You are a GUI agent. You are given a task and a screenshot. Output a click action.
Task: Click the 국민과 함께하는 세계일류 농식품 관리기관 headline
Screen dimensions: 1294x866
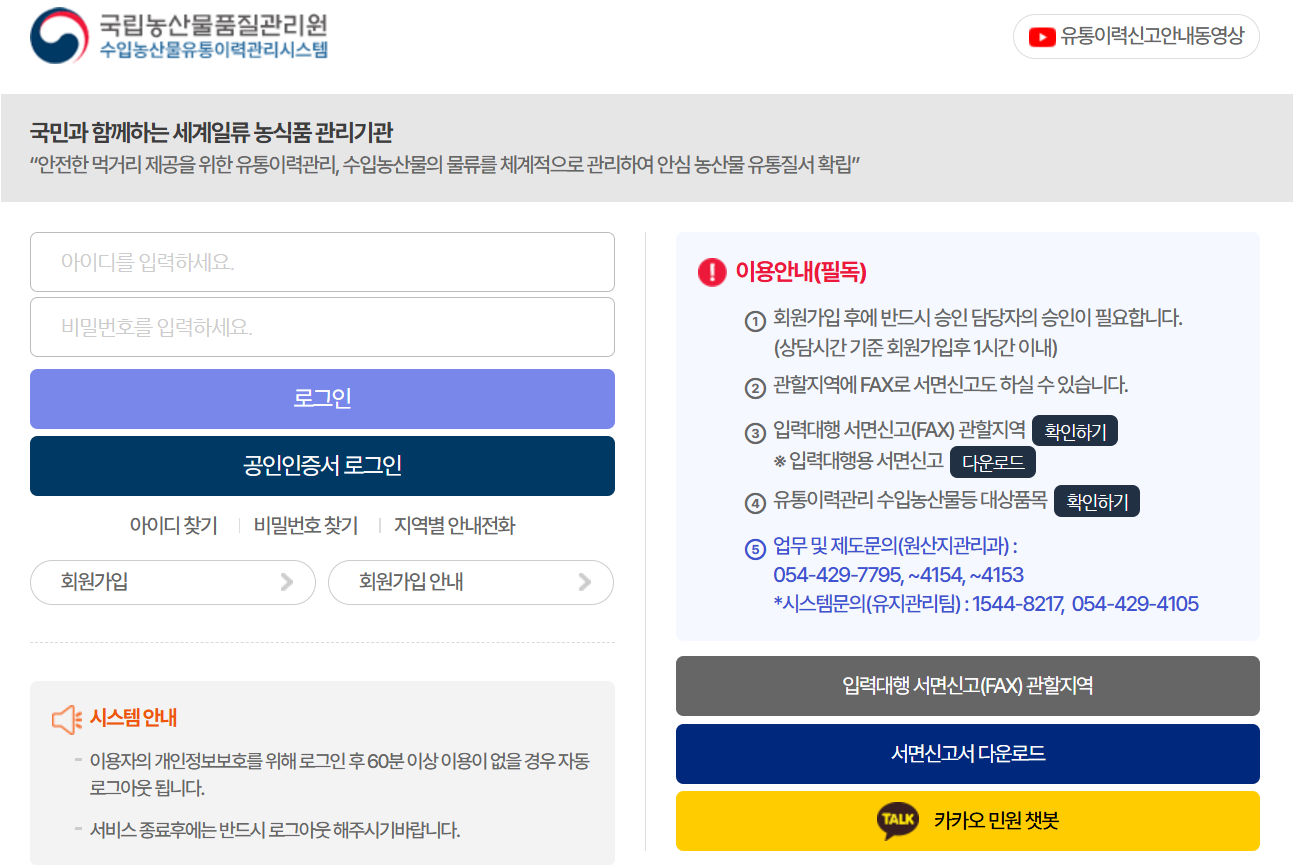(211, 132)
